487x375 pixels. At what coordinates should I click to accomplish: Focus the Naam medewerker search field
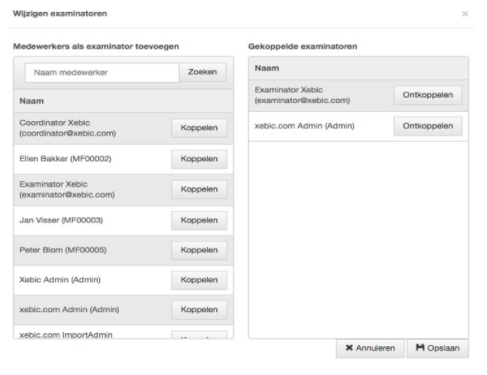(102, 72)
